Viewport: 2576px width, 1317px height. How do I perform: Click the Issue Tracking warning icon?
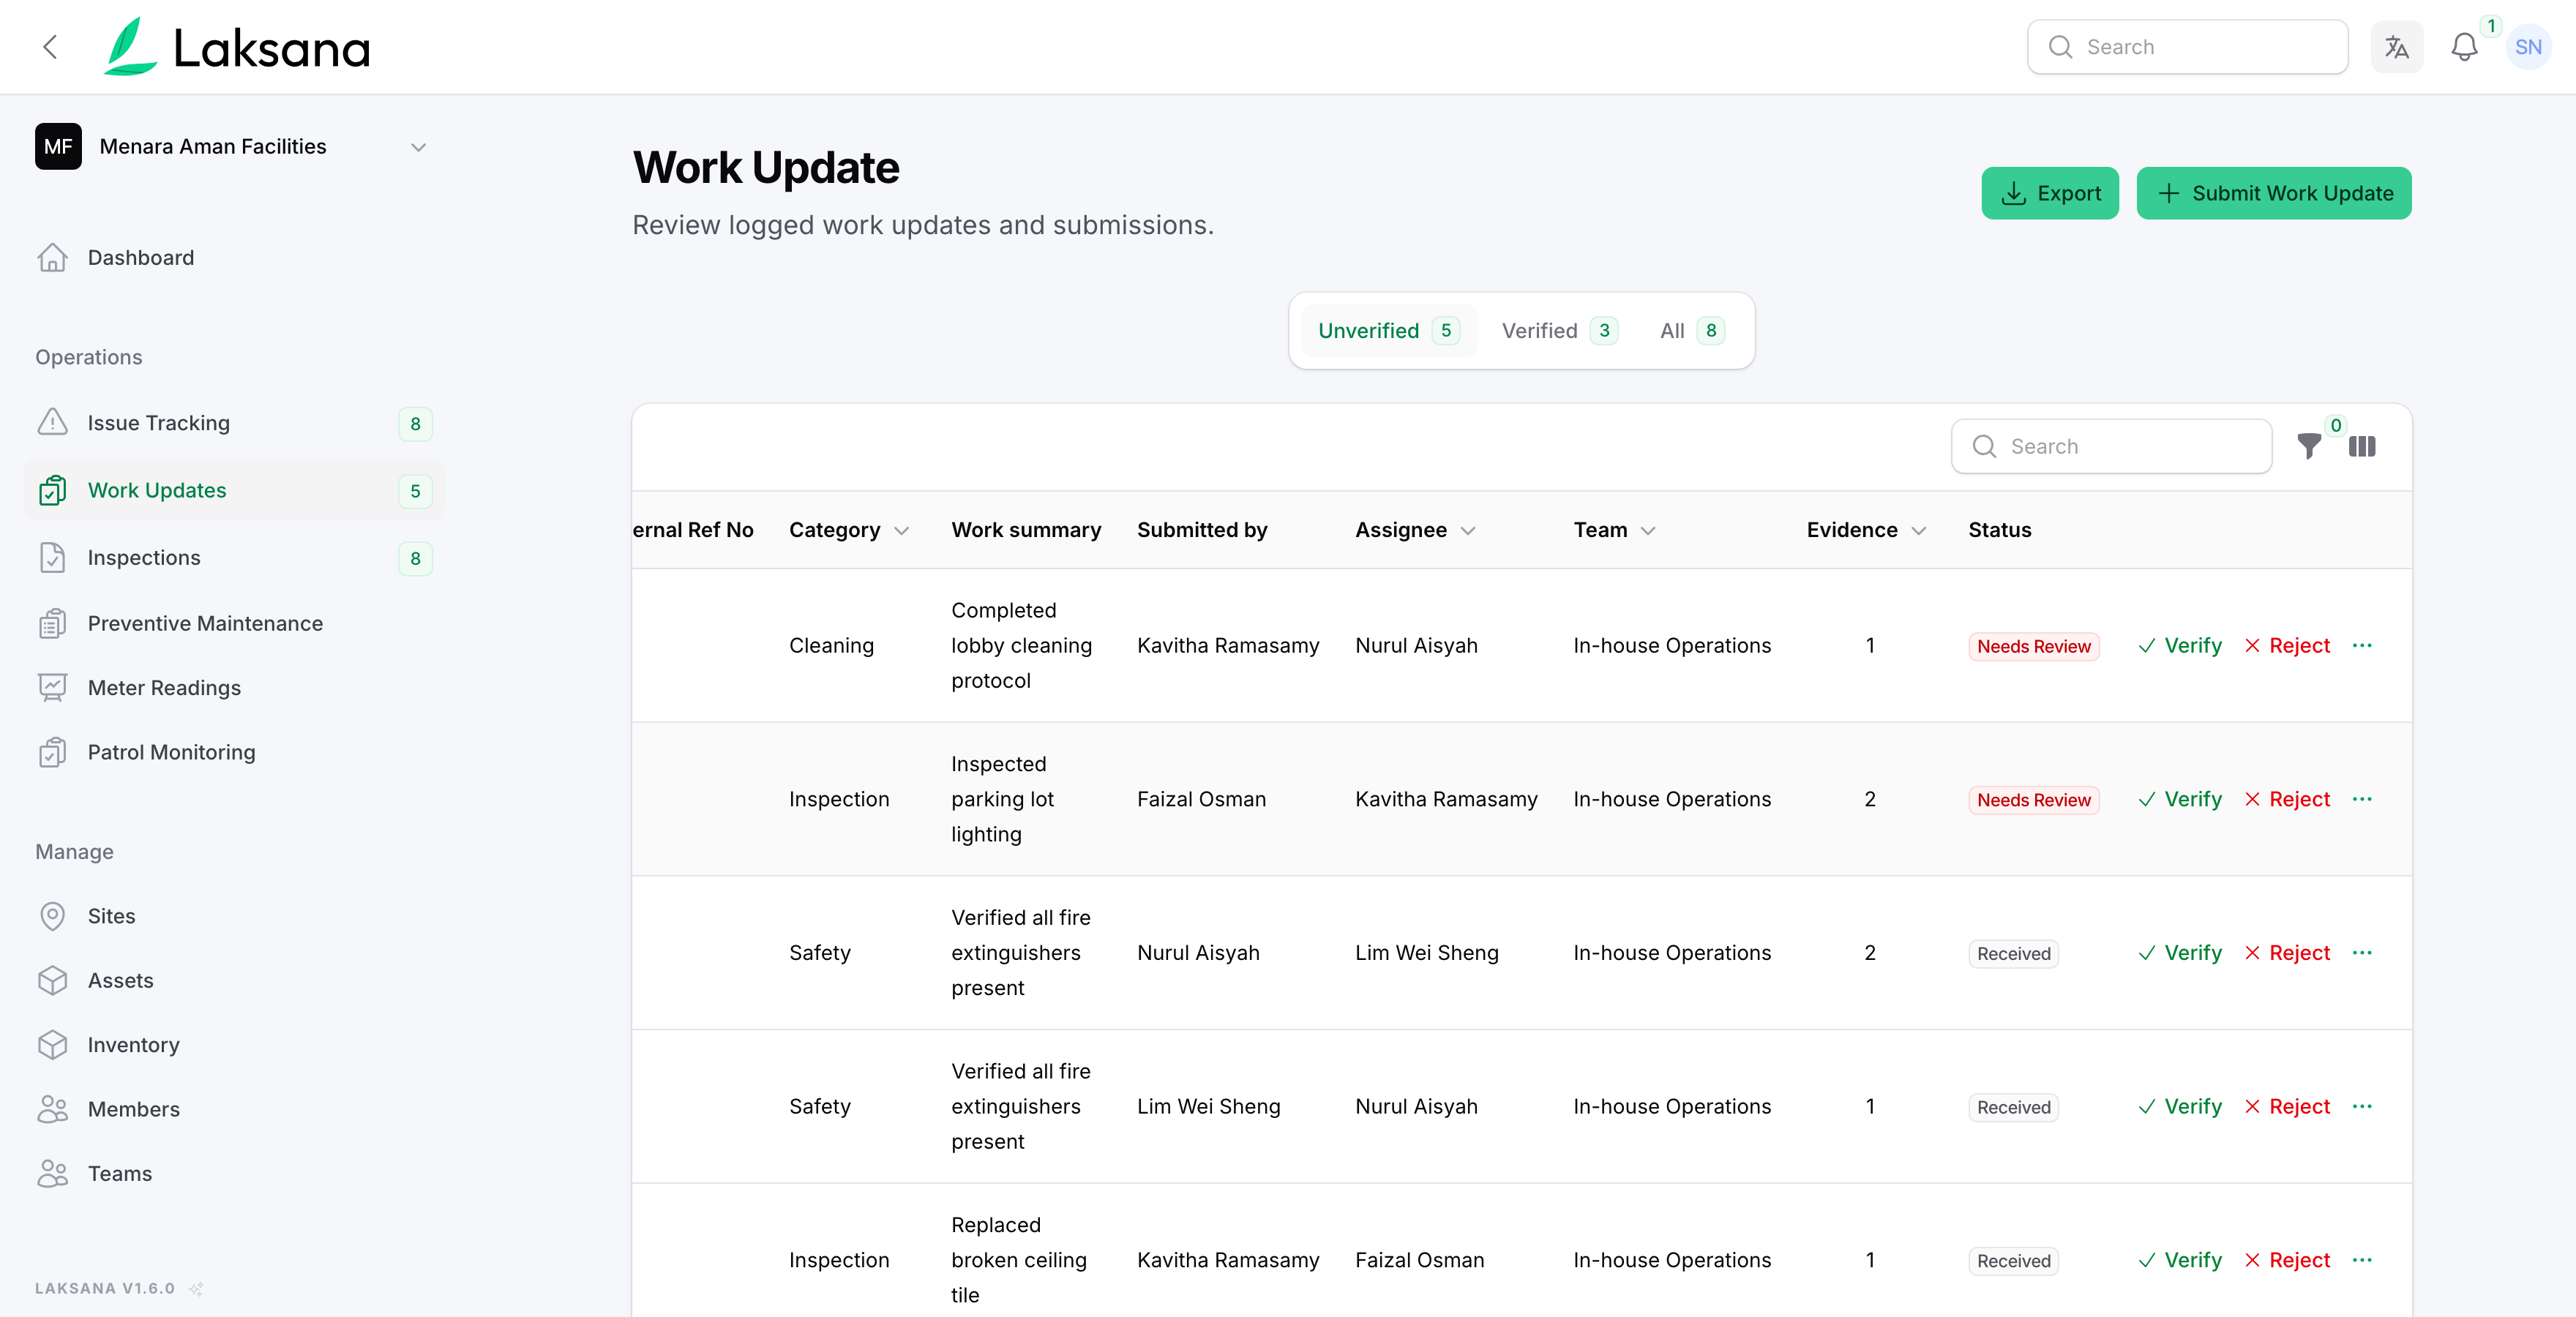click(x=52, y=423)
